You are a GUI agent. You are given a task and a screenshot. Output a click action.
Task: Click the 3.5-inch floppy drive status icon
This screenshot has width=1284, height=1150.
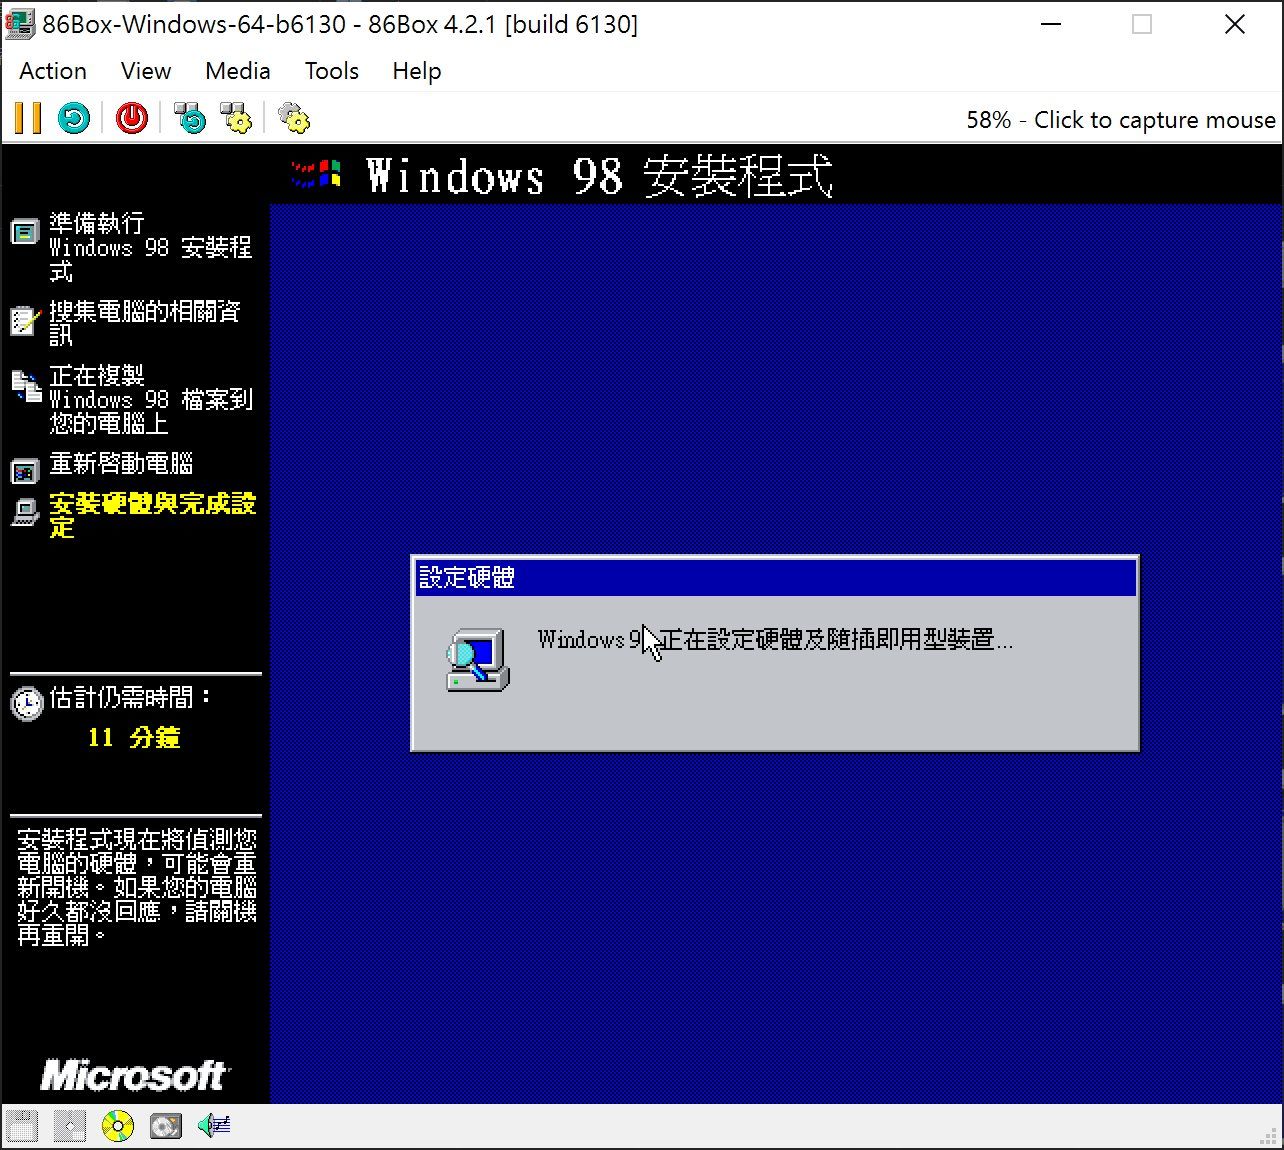coord(22,1126)
